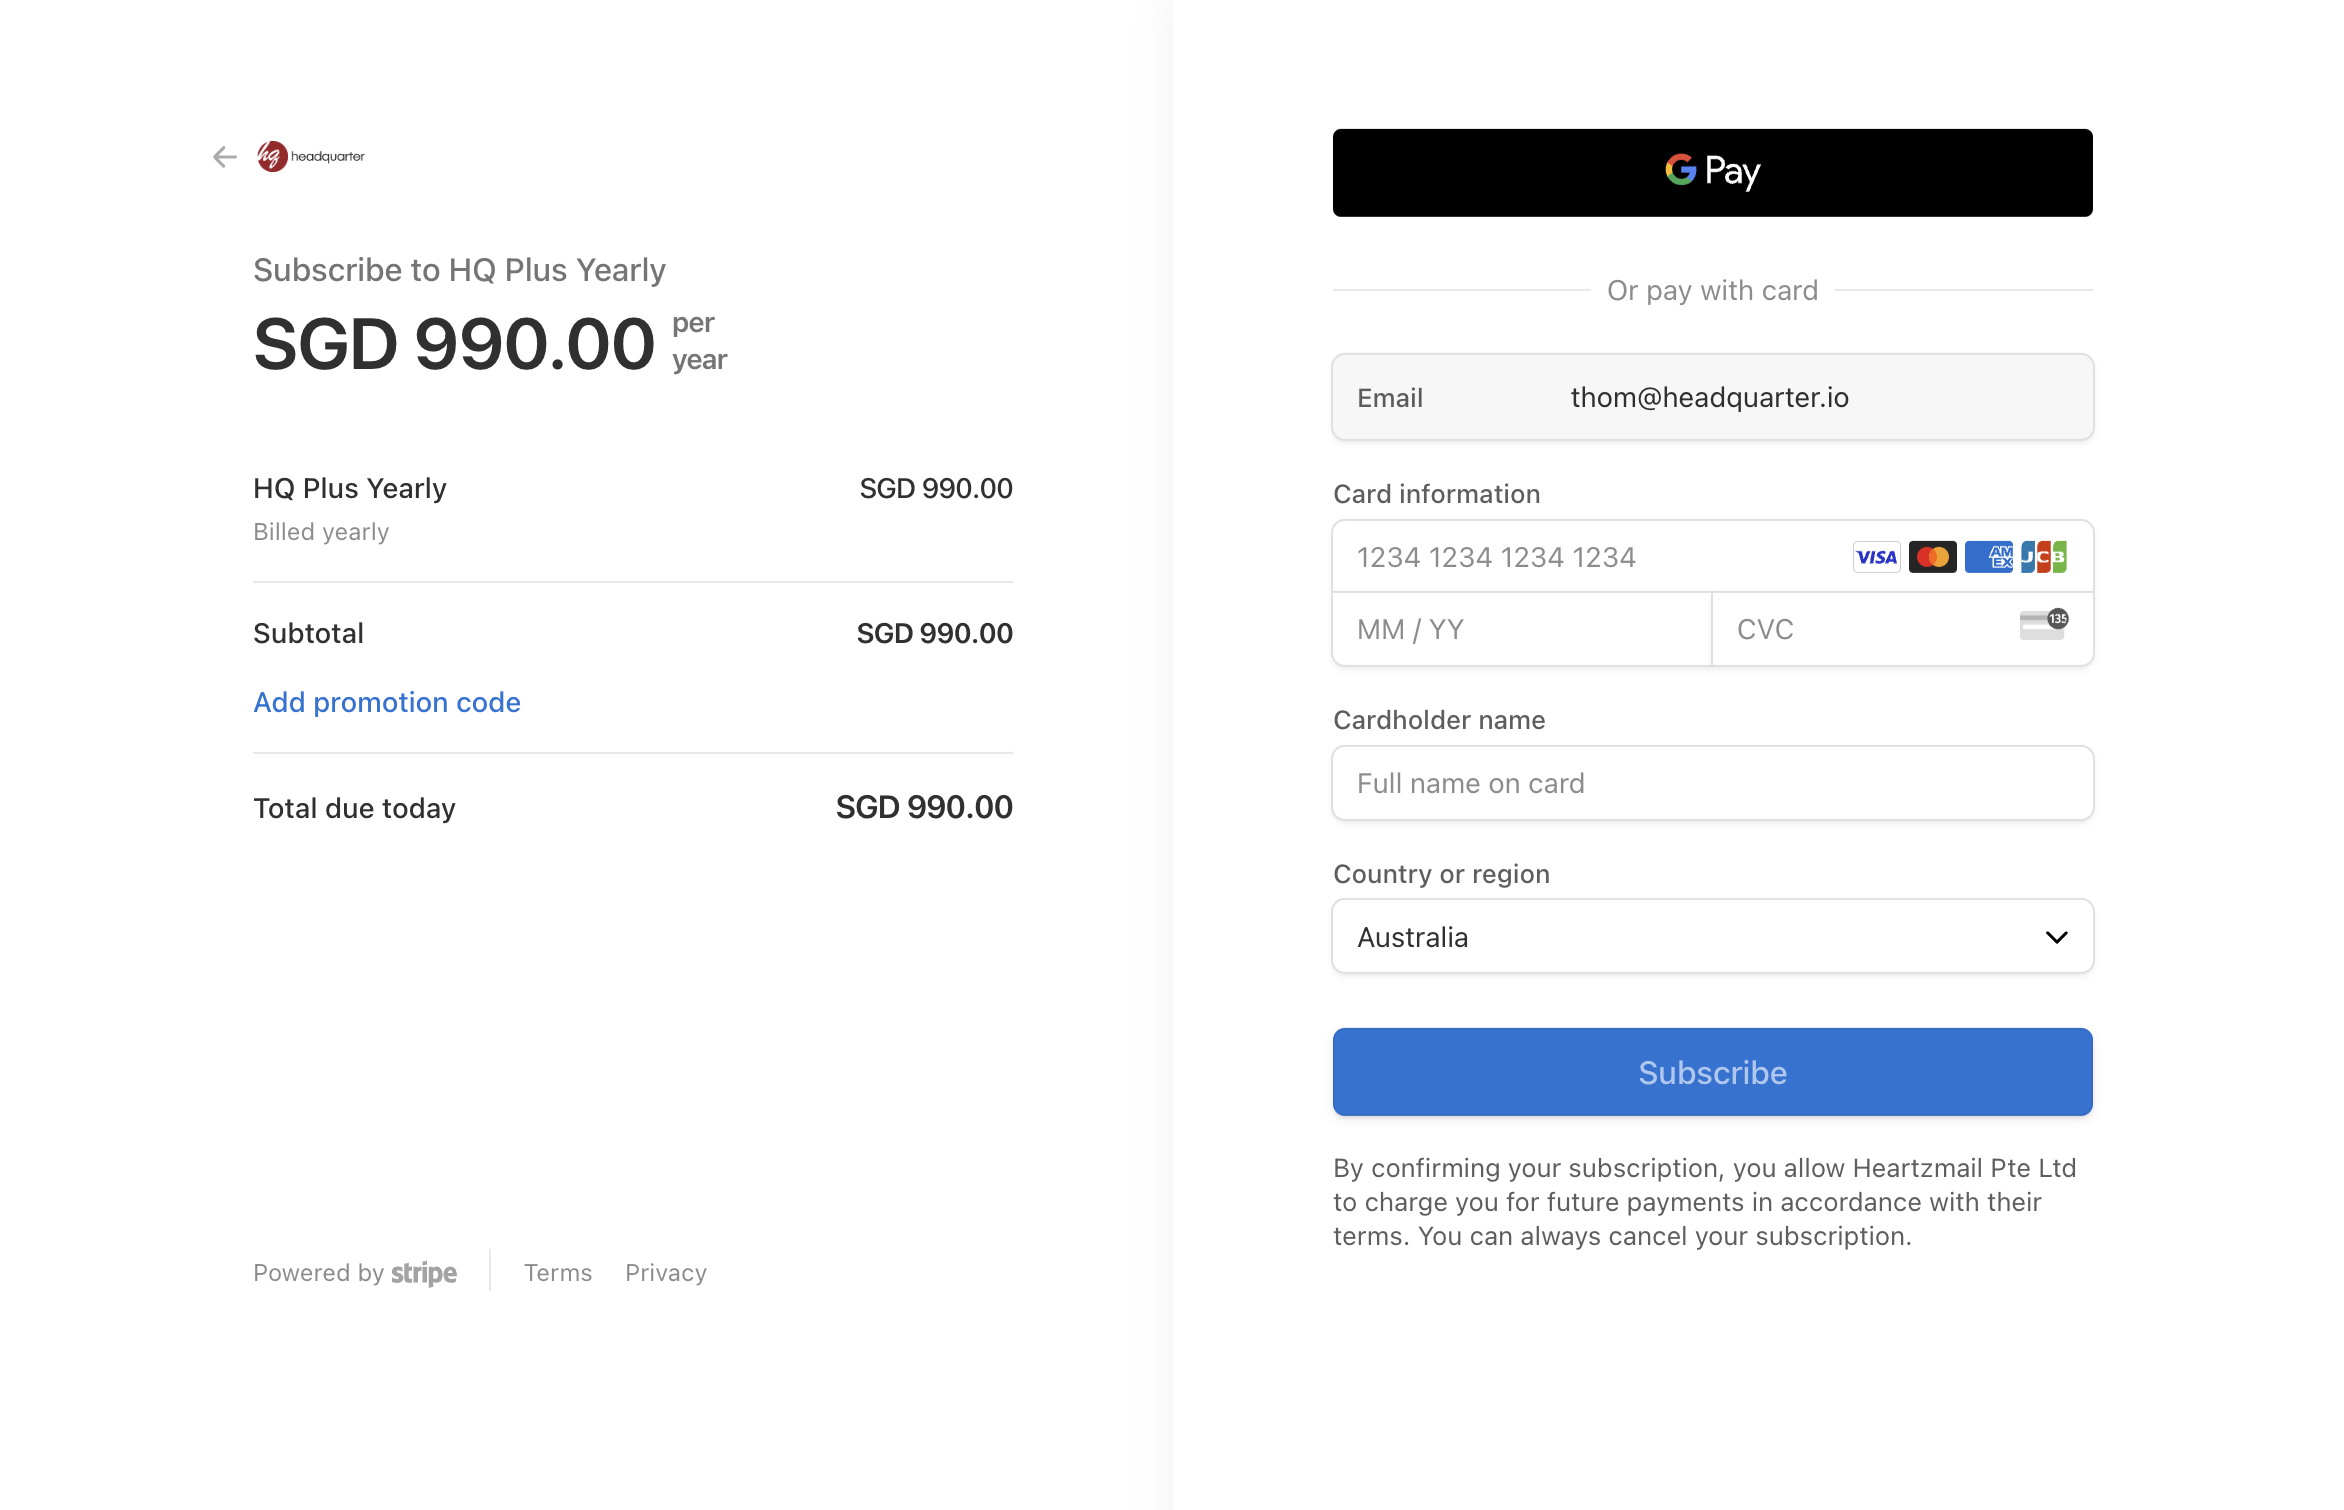Focus the Full name on card field
2344x1510 pixels.
pos(1712,783)
